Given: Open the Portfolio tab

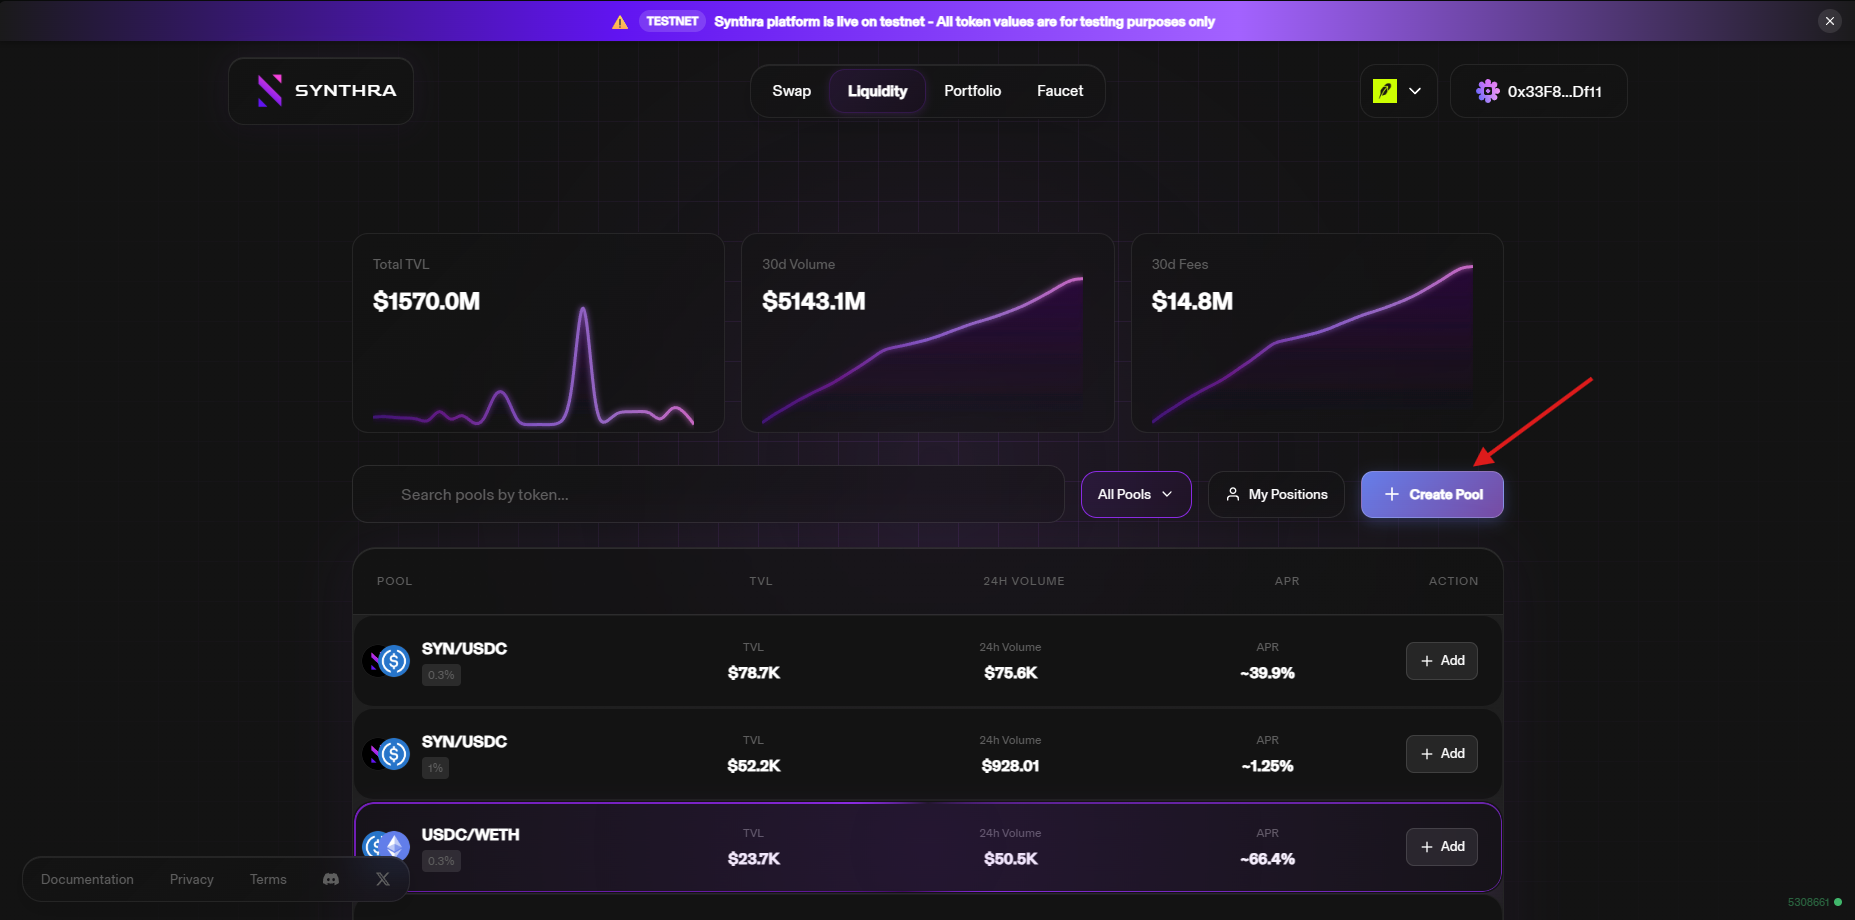Looking at the screenshot, I should [972, 91].
